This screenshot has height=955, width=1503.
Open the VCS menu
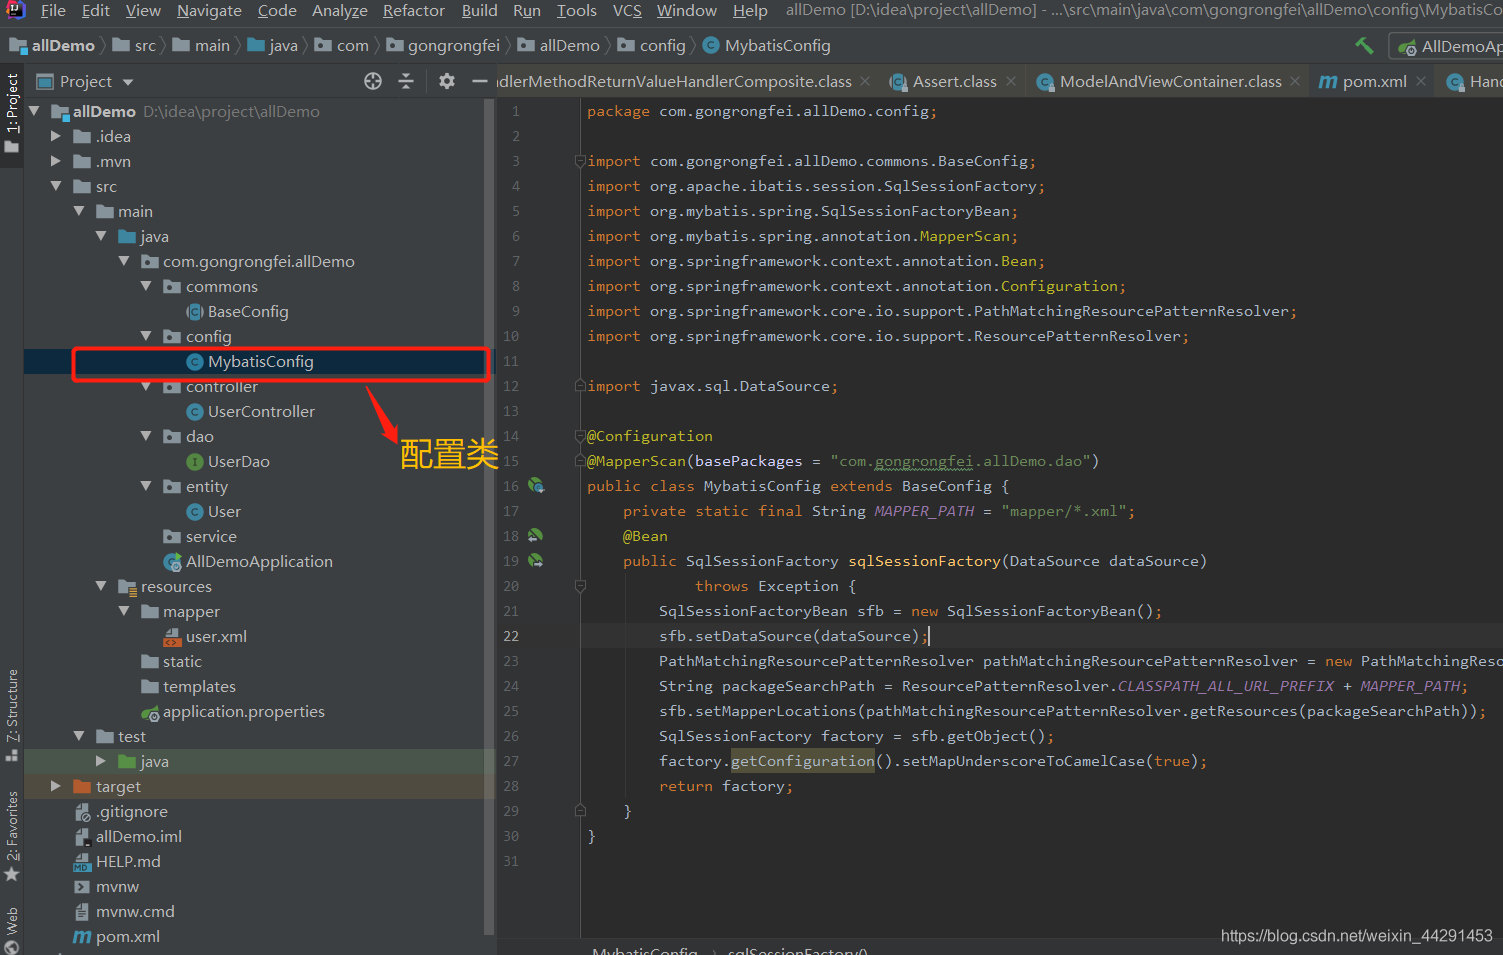[627, 10]
